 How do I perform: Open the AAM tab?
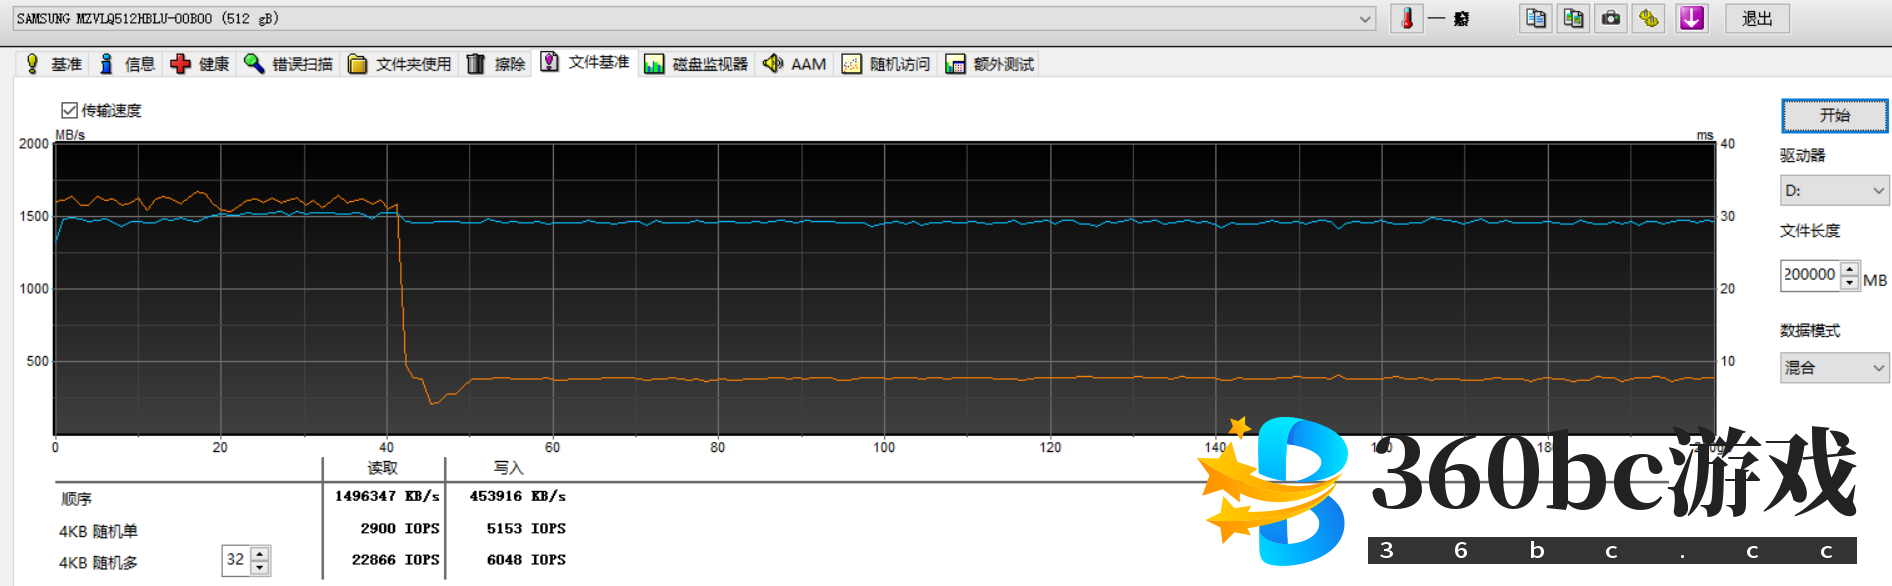coord(794,64)
